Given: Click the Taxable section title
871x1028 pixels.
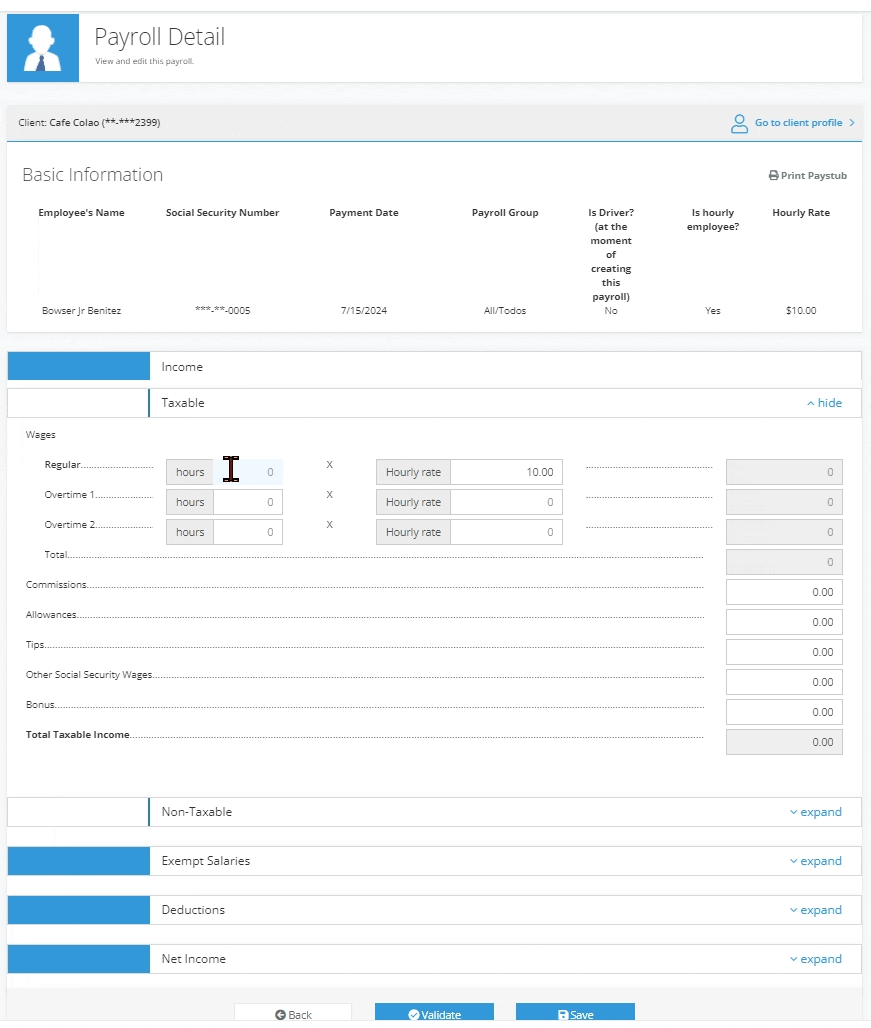Looking at the screenshot, I should [x=183, y=403].
